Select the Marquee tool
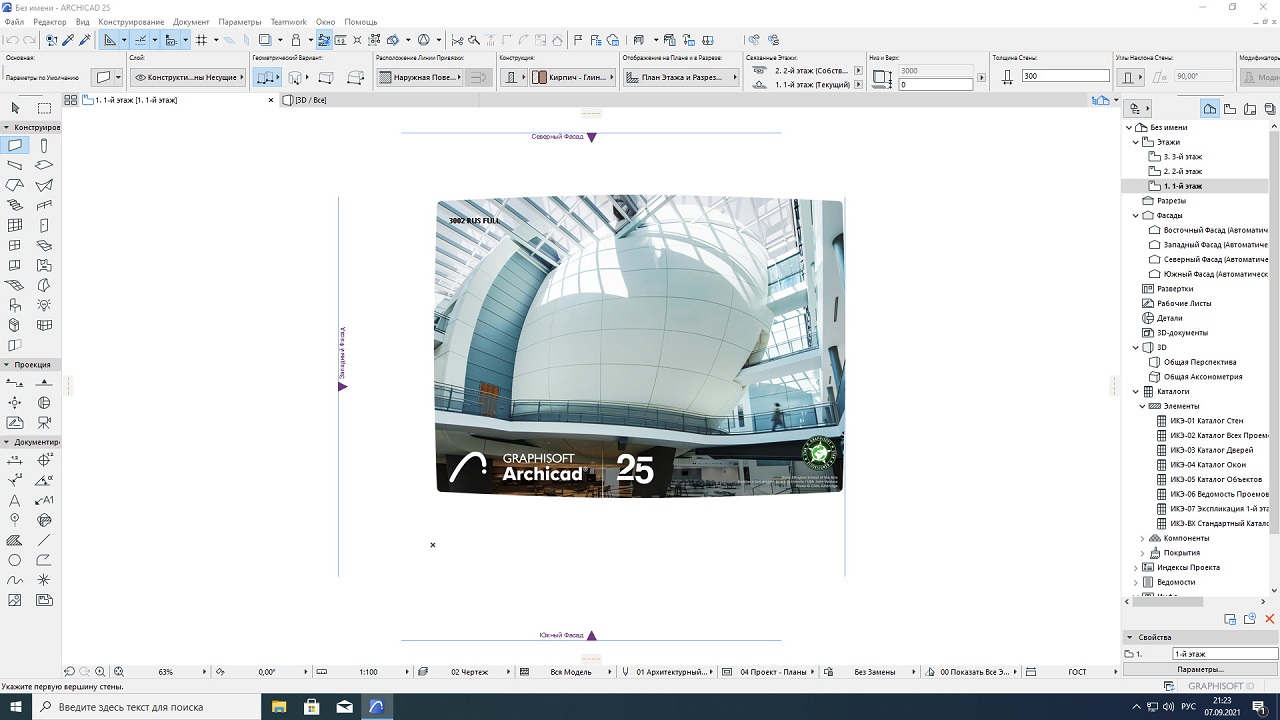Viewport: 1280px width, 720px height. point(44,108)
